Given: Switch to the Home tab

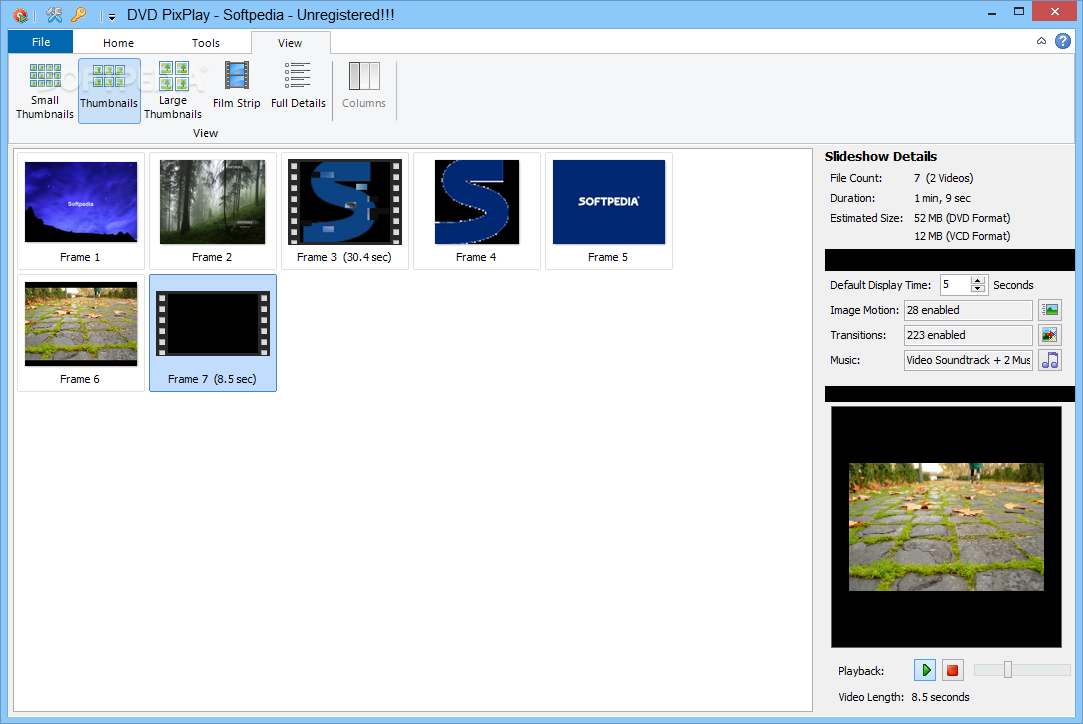Looking at the screenshot, I should (x=118, y=43).
